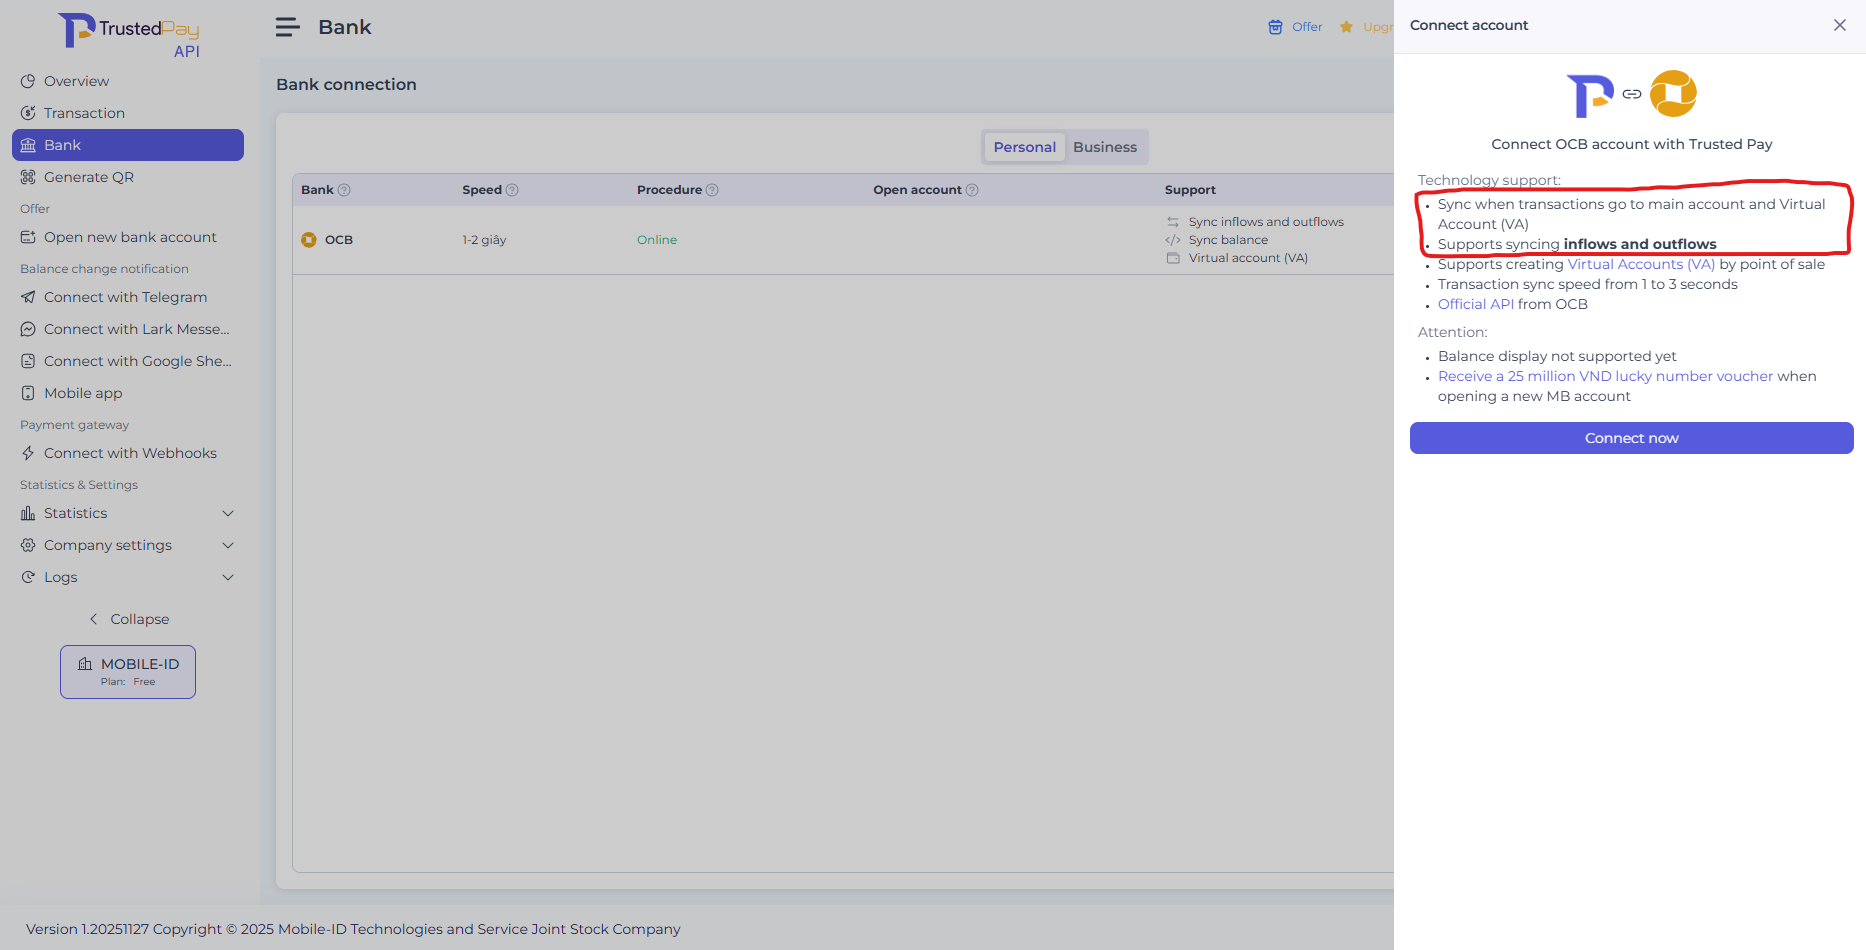Click the help icon next to Bank column
This screenshot has height=950, width=1866.
coord(344,190)
